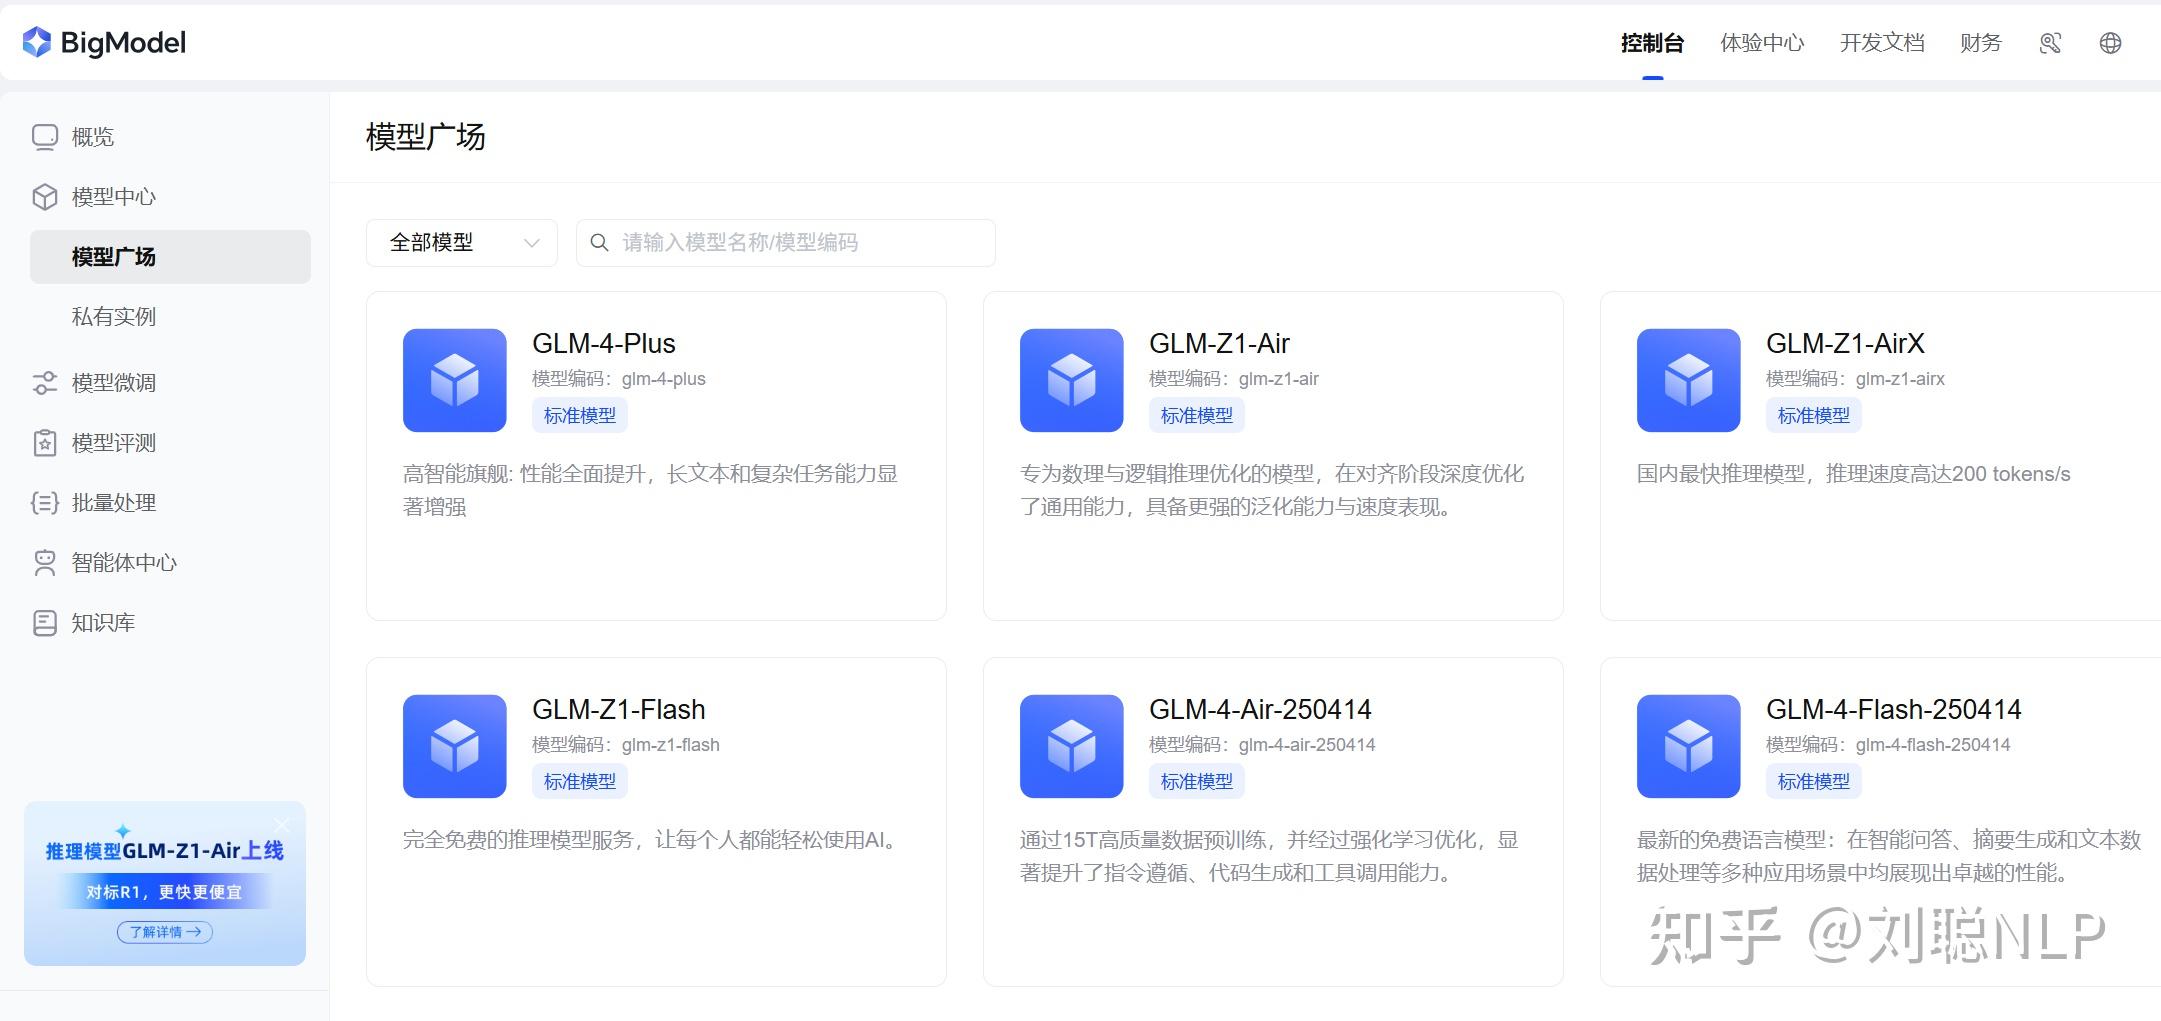Select 模型广场 in the sidebar
2161x1021 pixels.
[170, 257]
